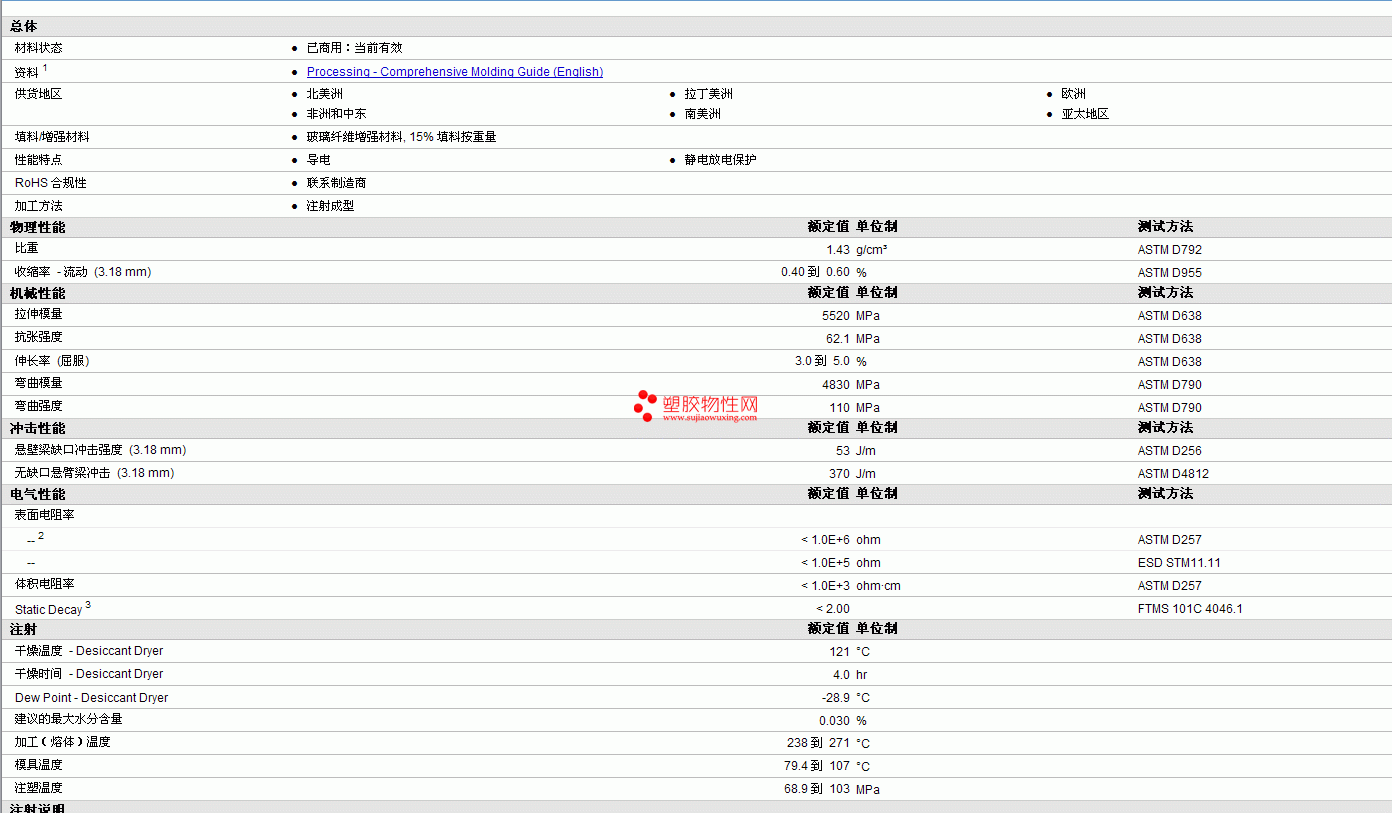Click the 总体 section header
The image size is (1392, 813).
coord(24,26)
